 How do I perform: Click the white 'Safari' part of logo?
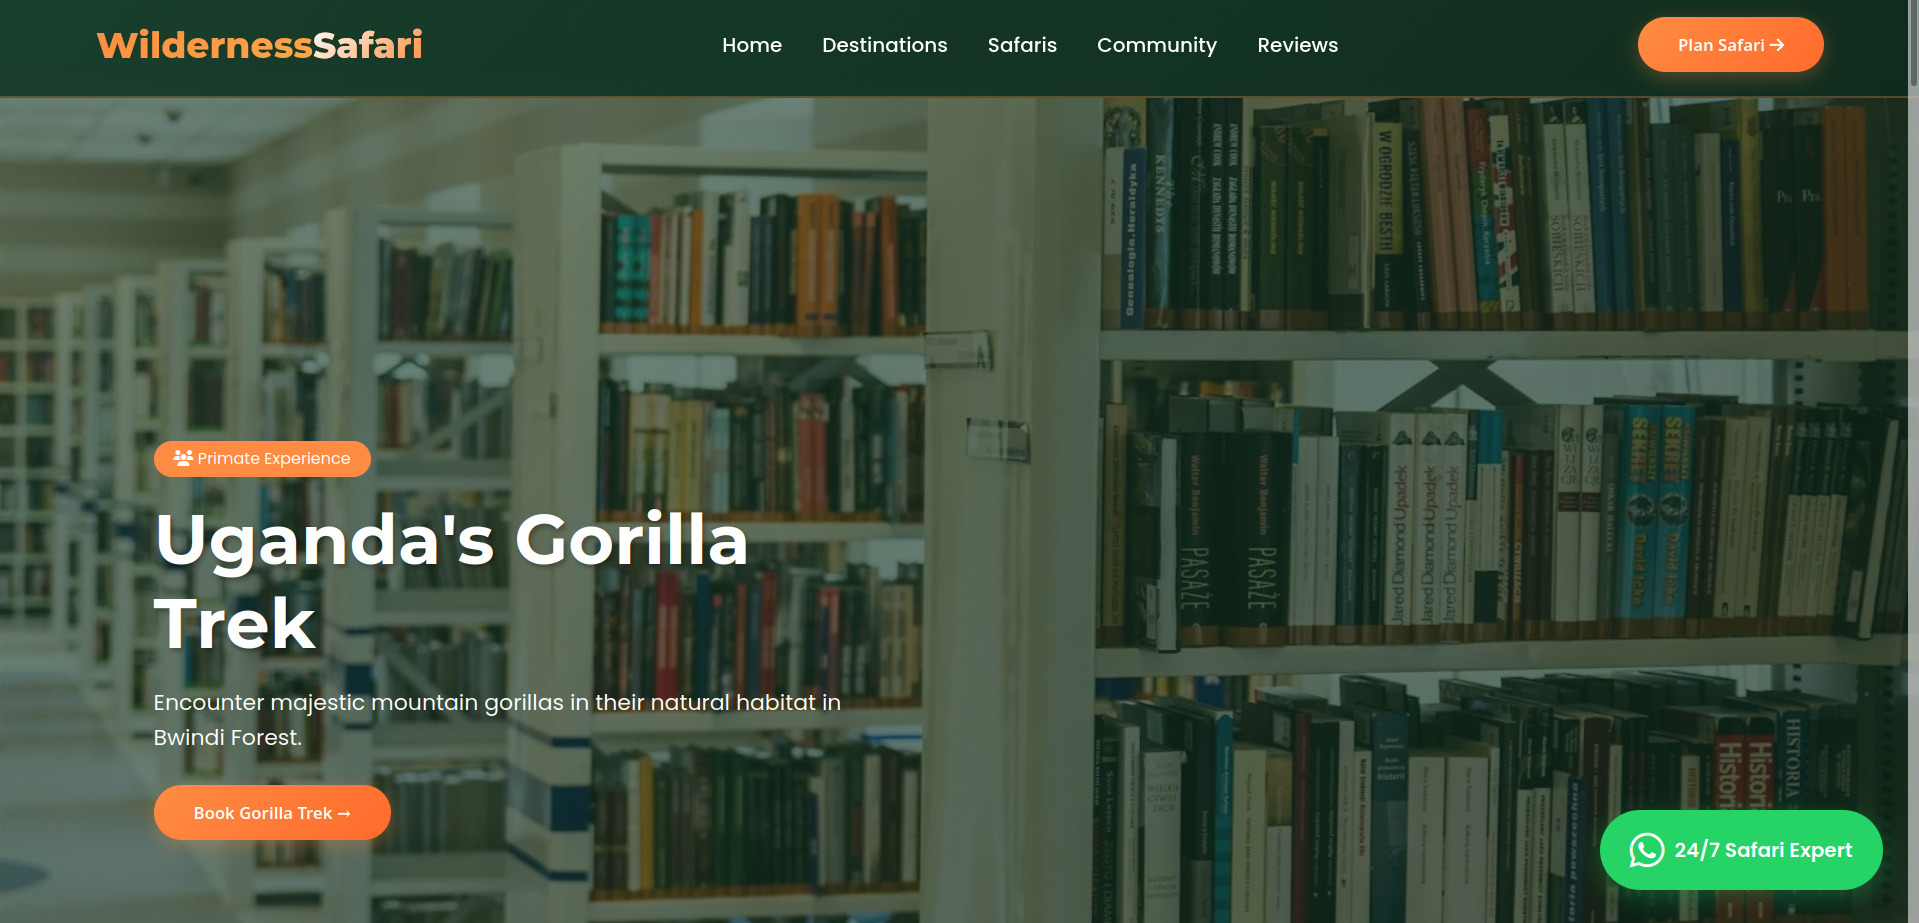click(368, 45)
